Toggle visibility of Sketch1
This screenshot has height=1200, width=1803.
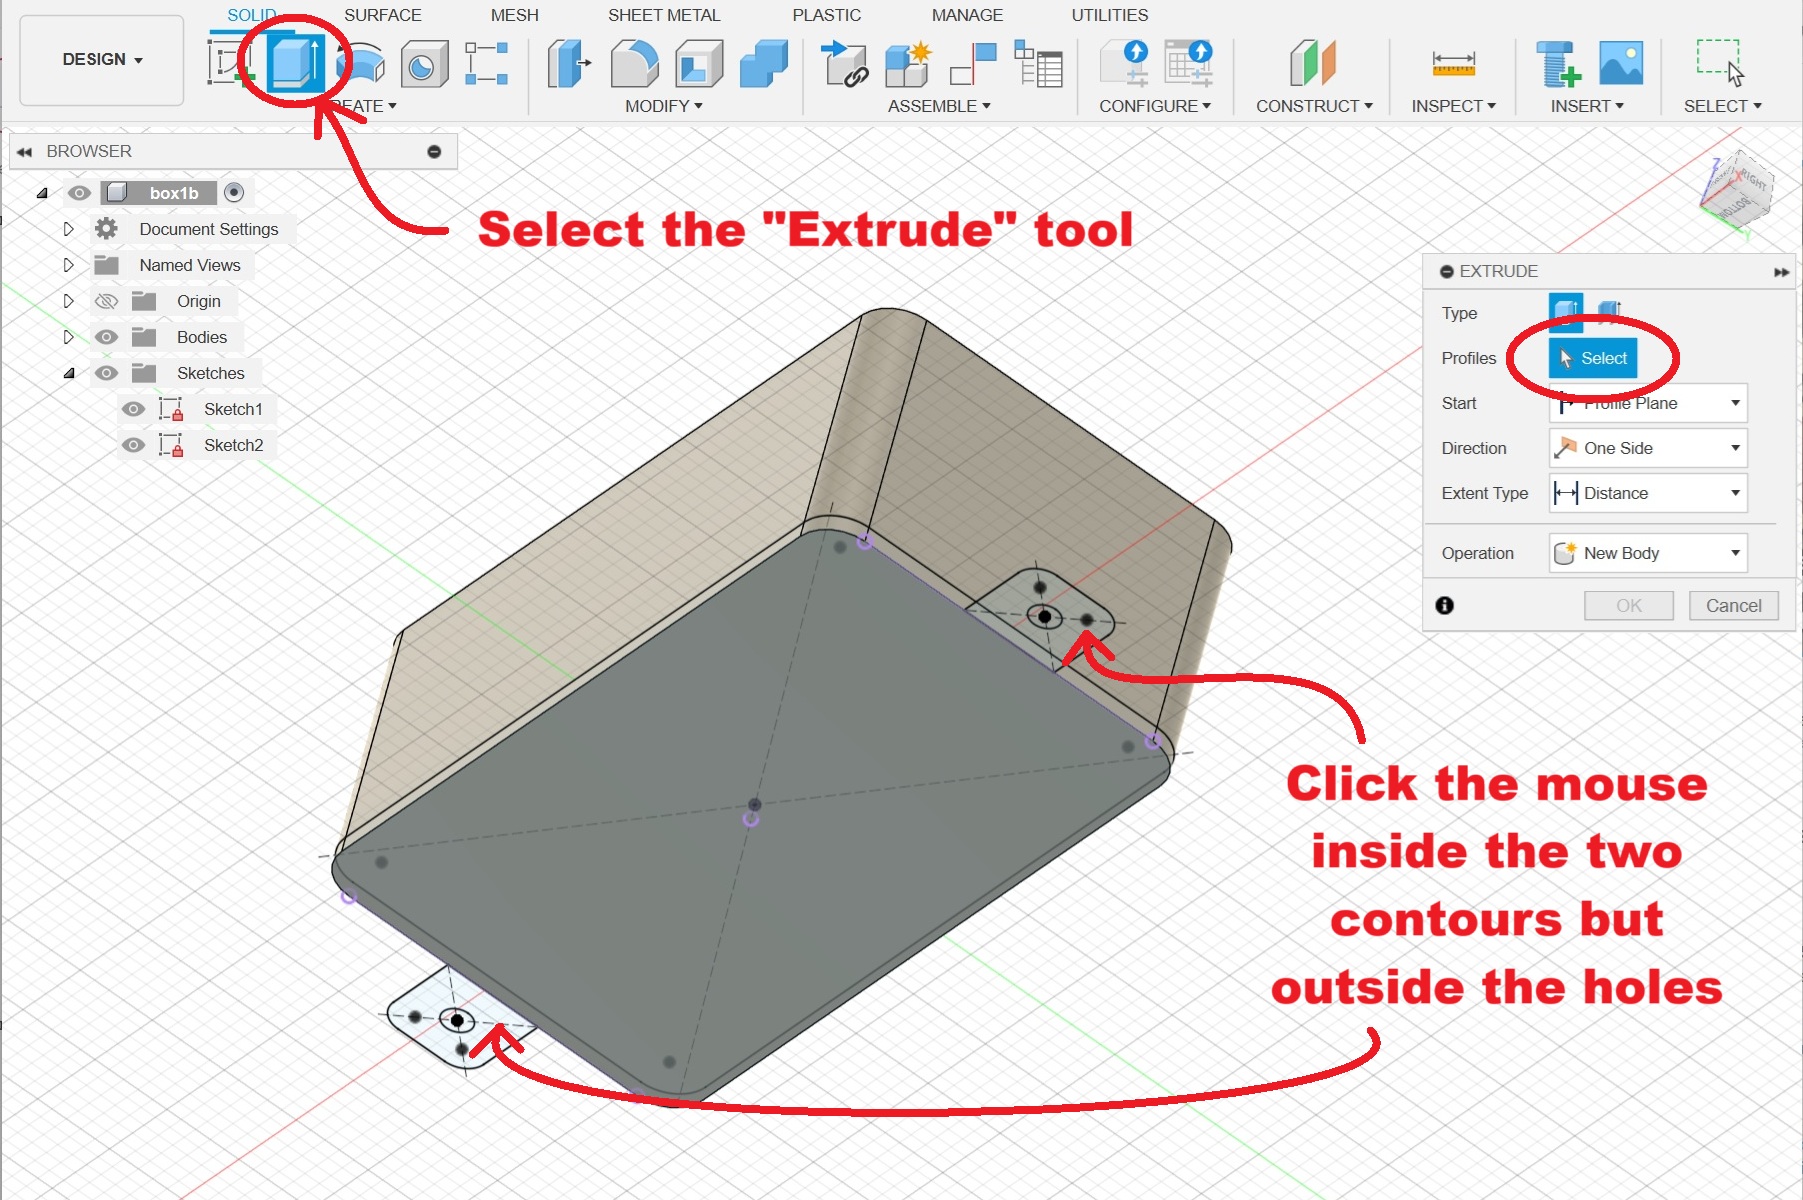pyautogui.click(x=133, y=409)
